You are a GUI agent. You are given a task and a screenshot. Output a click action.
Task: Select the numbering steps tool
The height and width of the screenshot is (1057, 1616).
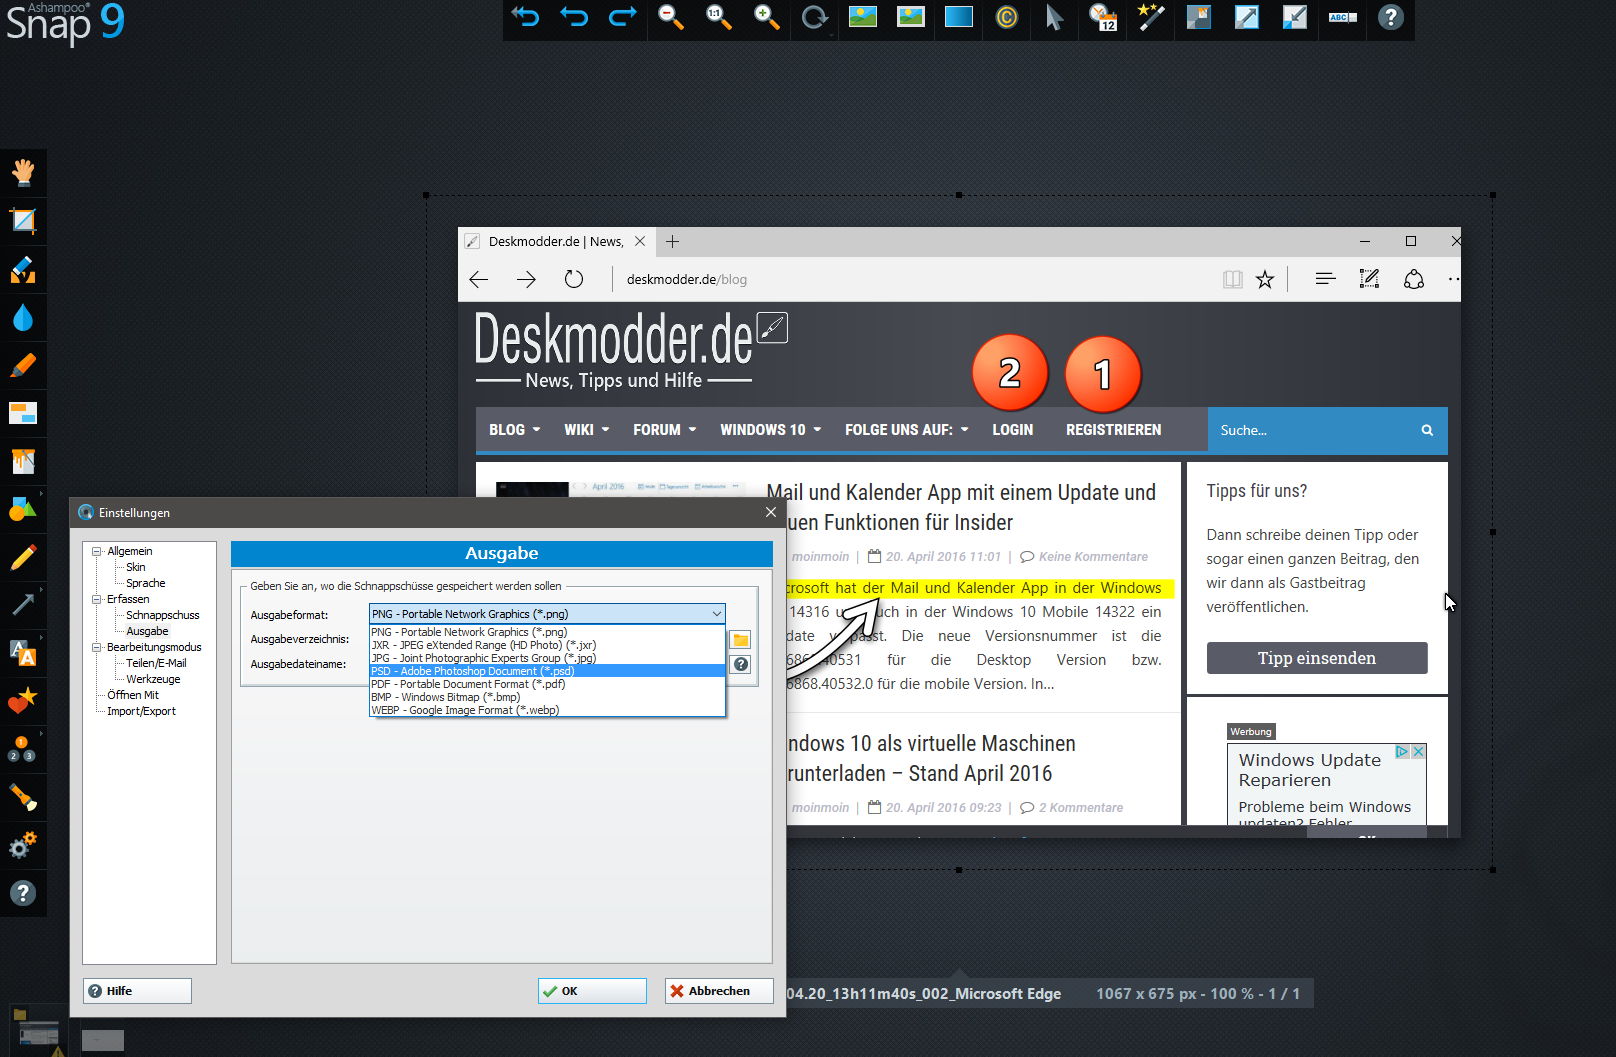click(23, 748)
